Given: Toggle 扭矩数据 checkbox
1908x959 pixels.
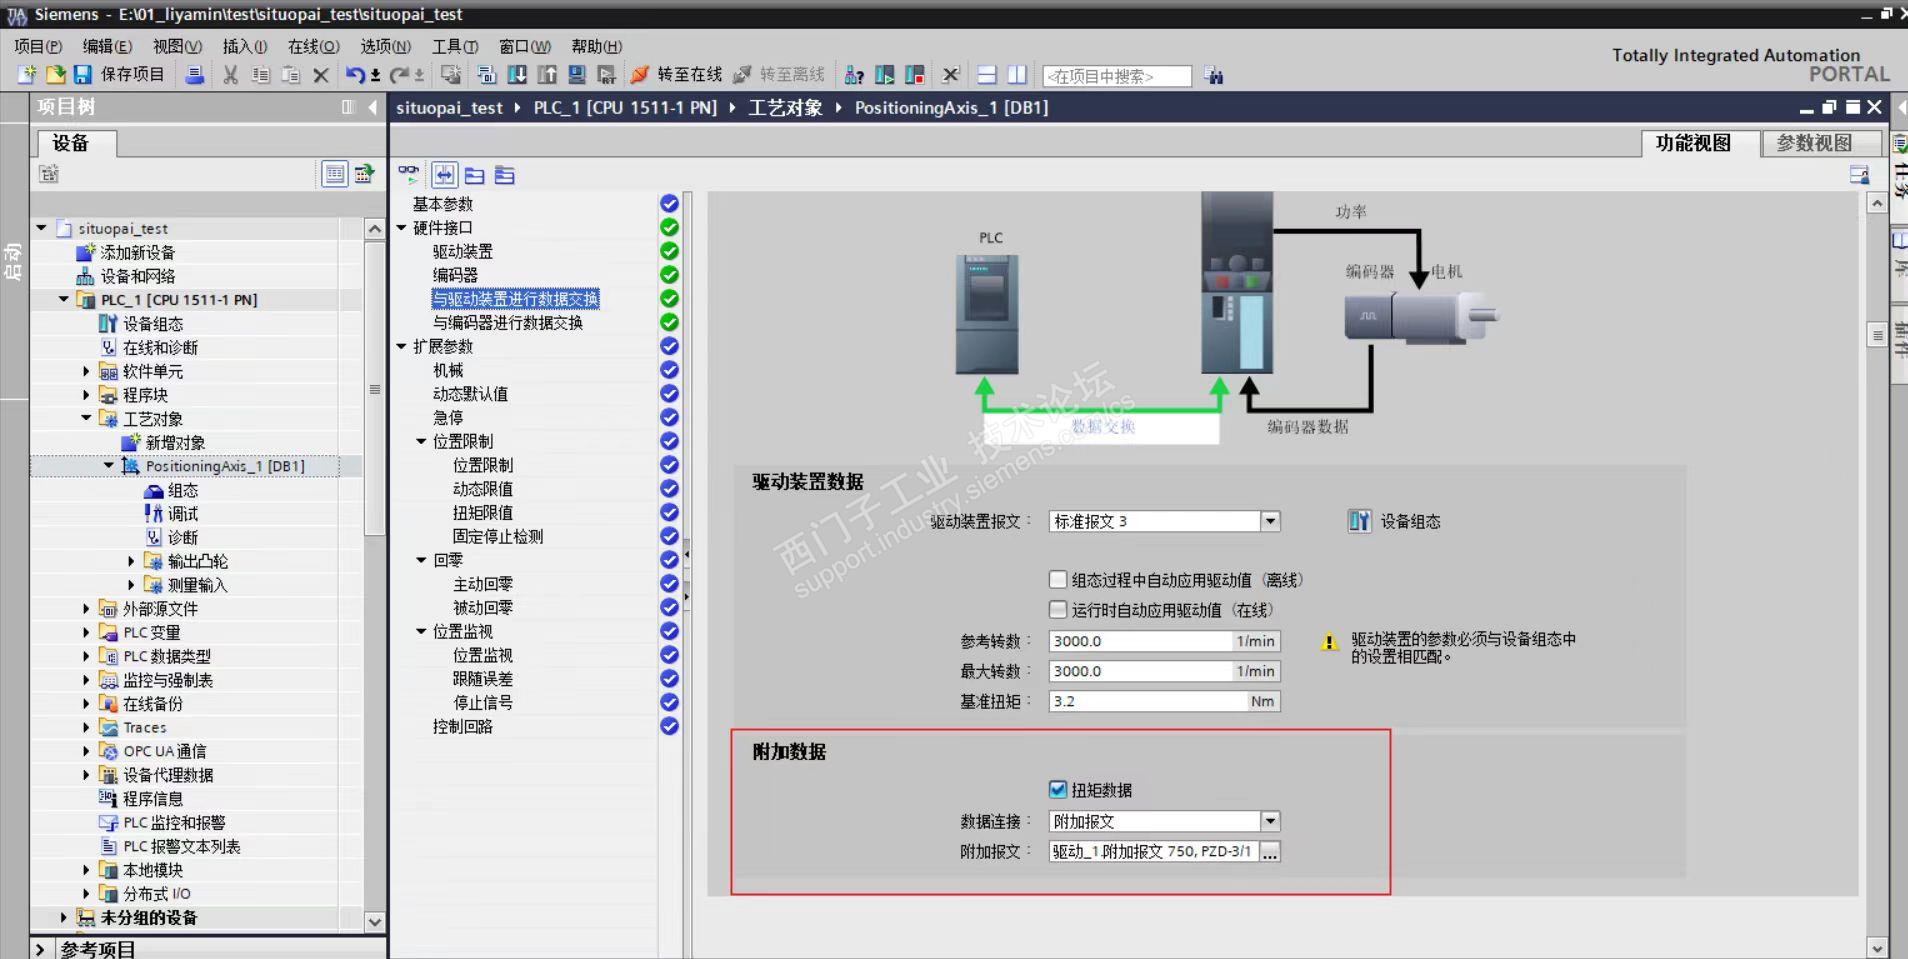Looking at the screenshot, I should [1058, 790].
